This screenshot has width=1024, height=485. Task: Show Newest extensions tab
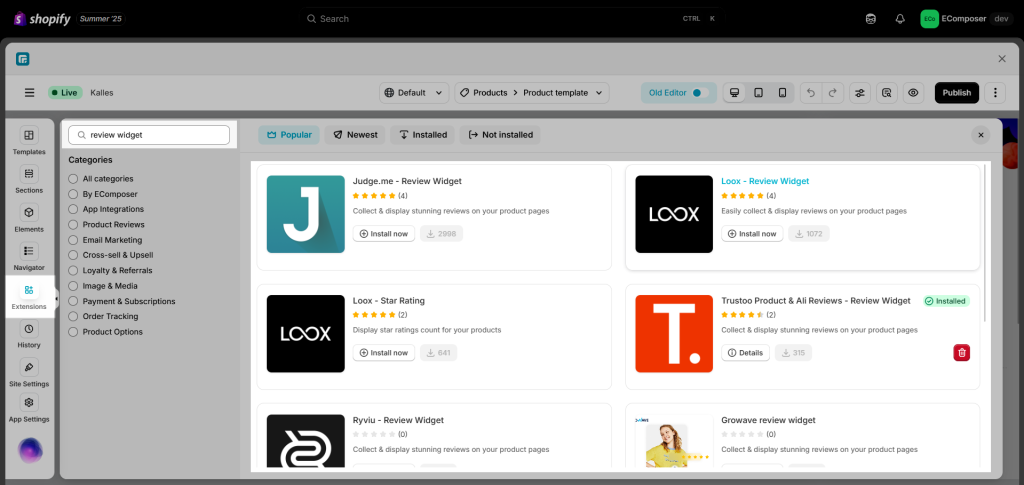point(355,135)
